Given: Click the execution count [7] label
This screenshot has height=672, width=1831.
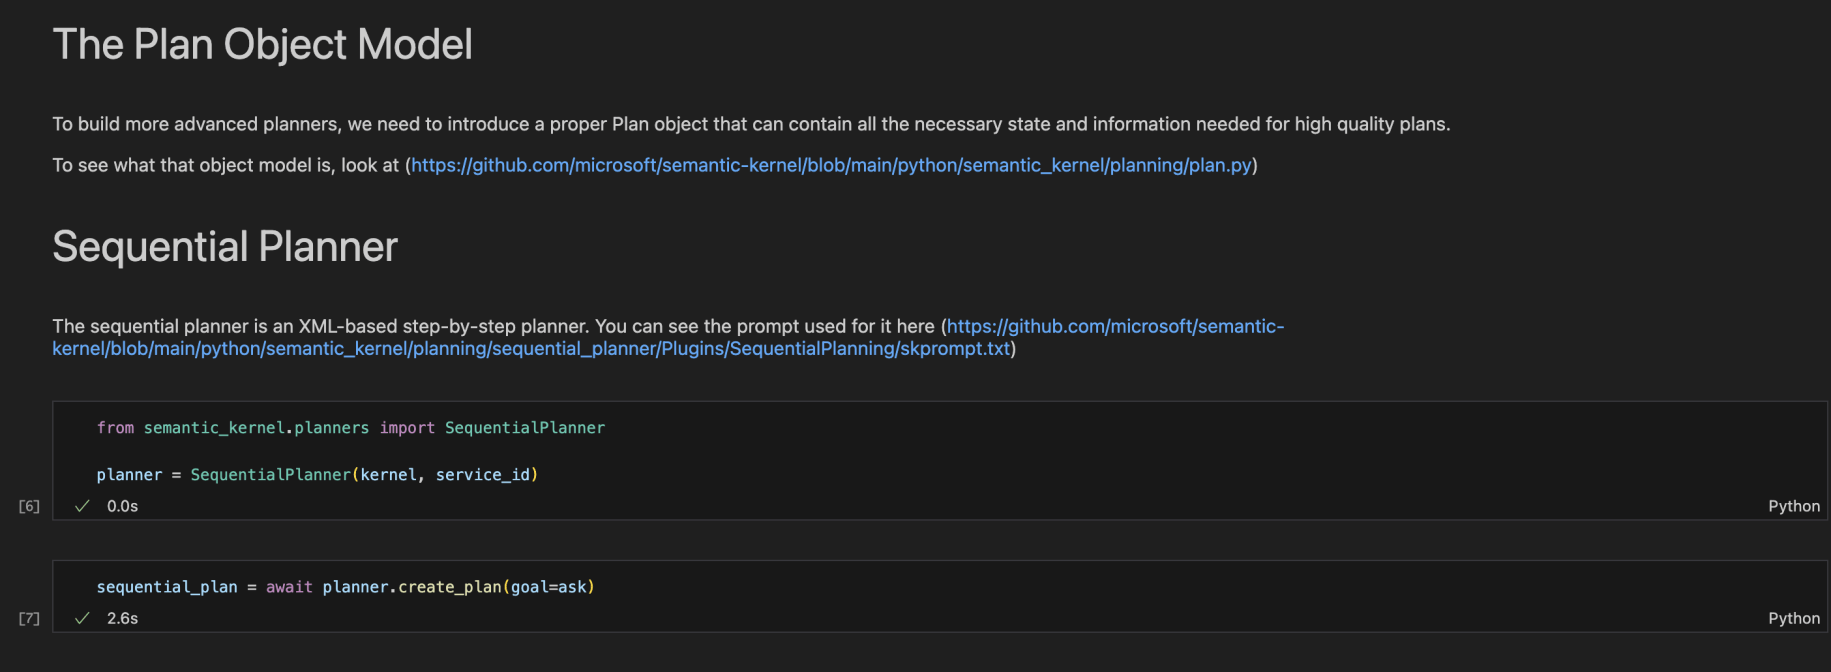Looking at the screenshot, I should point(29,618).
